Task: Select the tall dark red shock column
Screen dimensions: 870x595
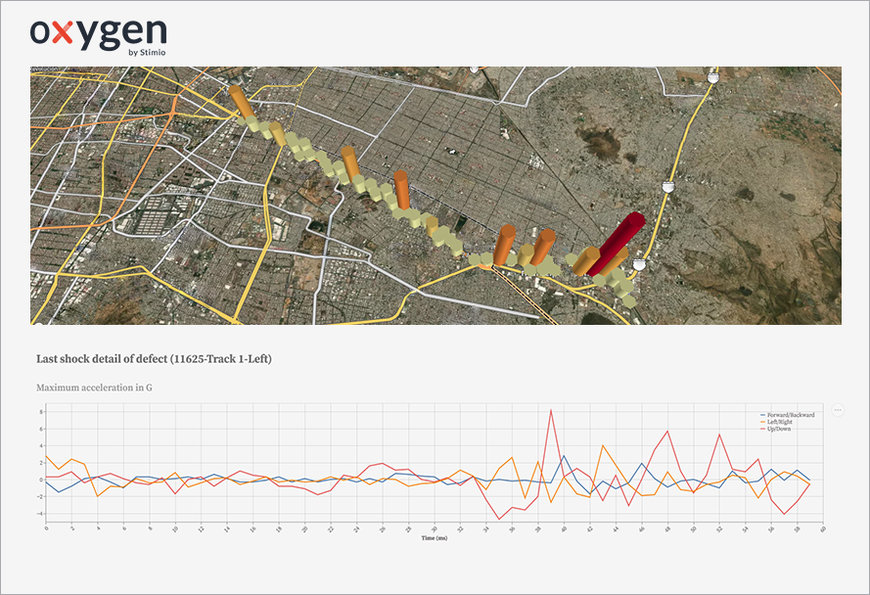Action: pos(617,243)
